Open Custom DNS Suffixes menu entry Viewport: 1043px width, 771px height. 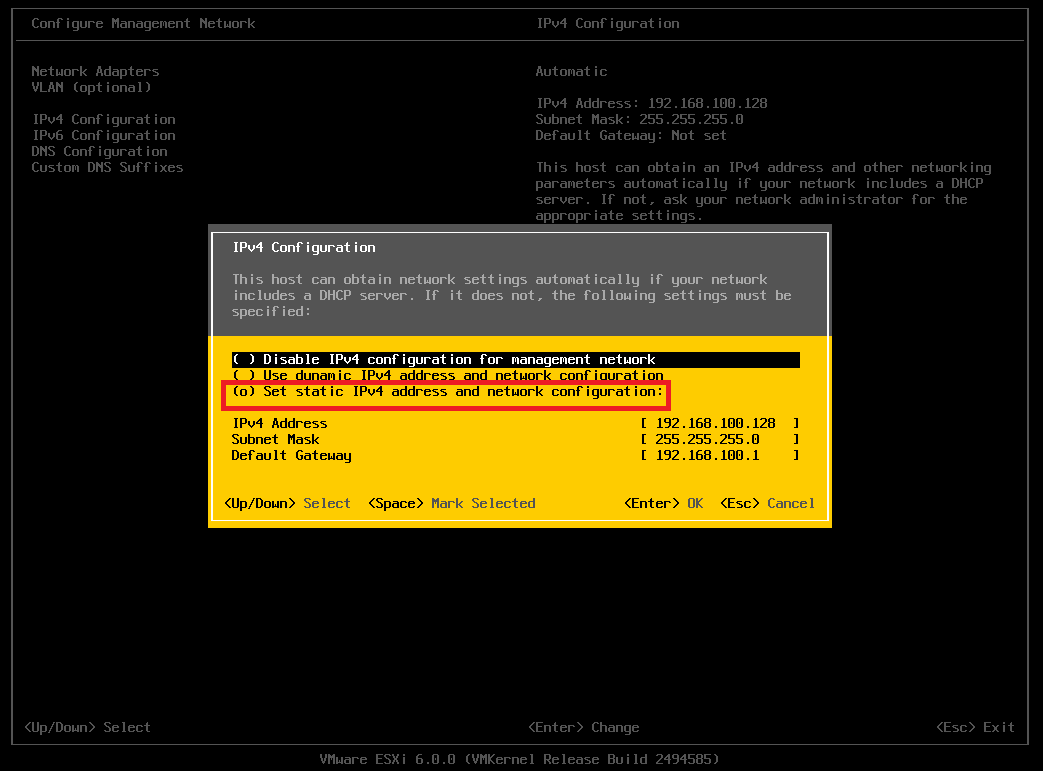(x=107, y=167)
